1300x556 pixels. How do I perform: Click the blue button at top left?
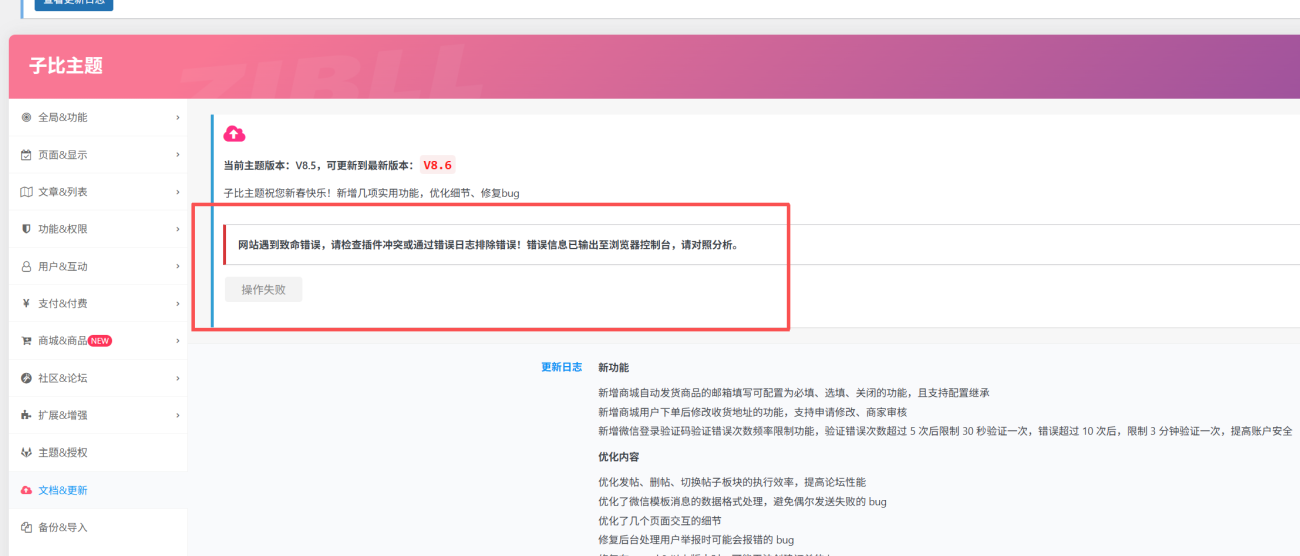tap(74, 3)
